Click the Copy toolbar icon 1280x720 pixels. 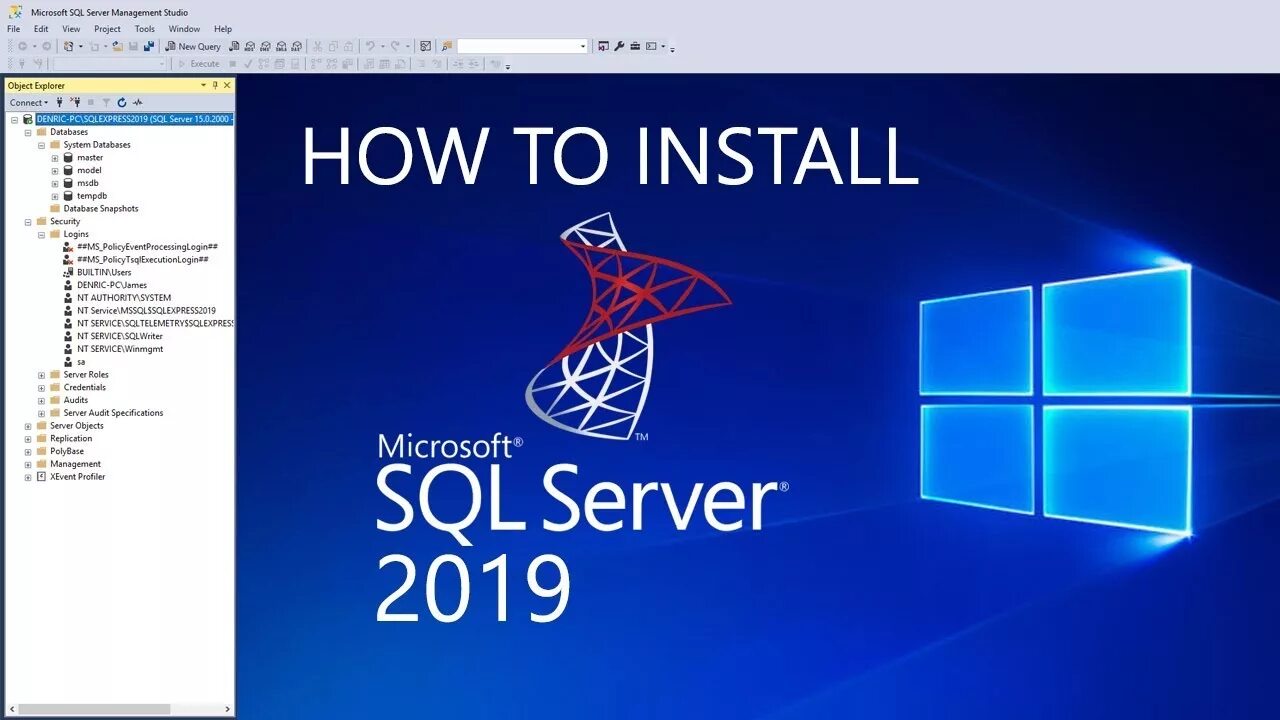333,46
